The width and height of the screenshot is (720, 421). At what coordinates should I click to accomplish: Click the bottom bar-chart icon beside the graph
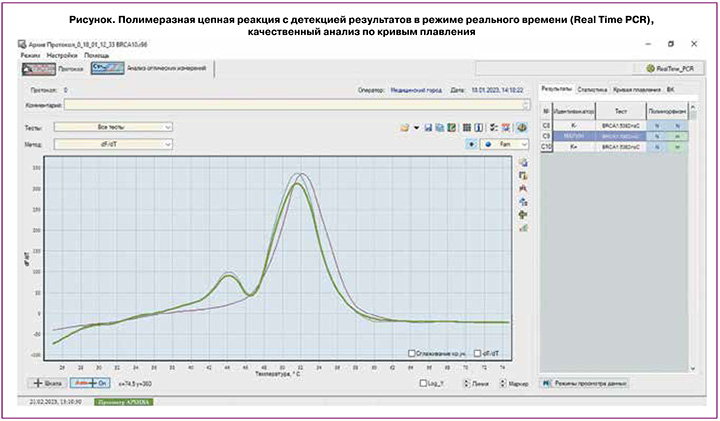click(x=523, y=227)
